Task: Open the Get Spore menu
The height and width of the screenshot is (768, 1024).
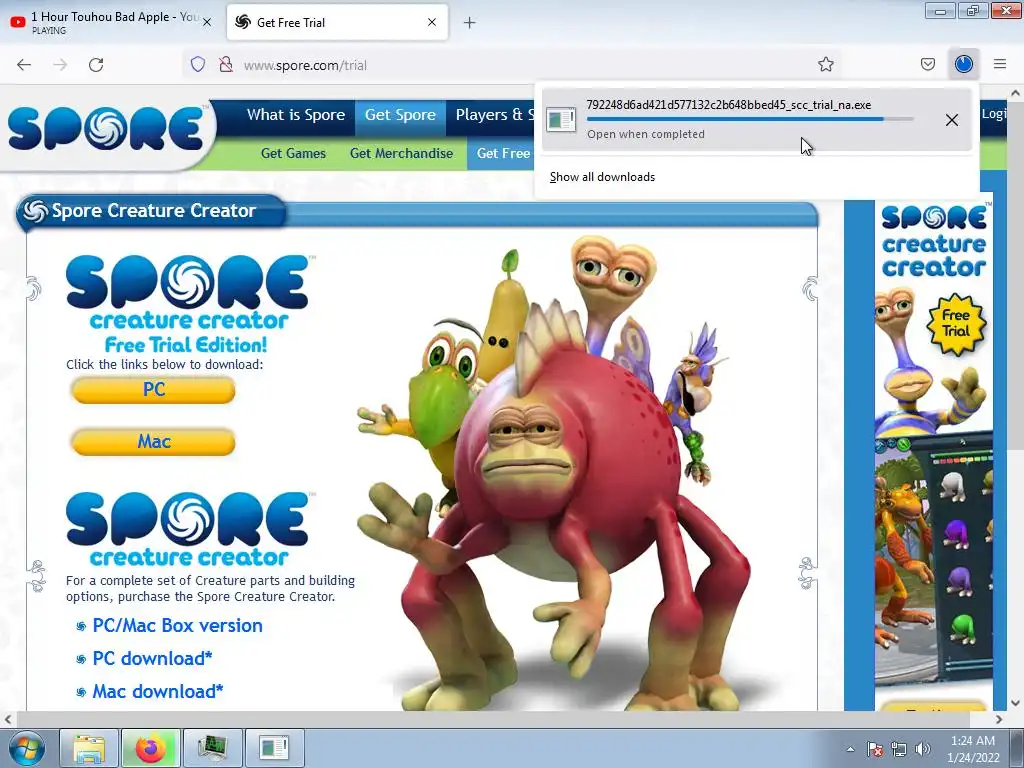Action: (x=400, y=115)
